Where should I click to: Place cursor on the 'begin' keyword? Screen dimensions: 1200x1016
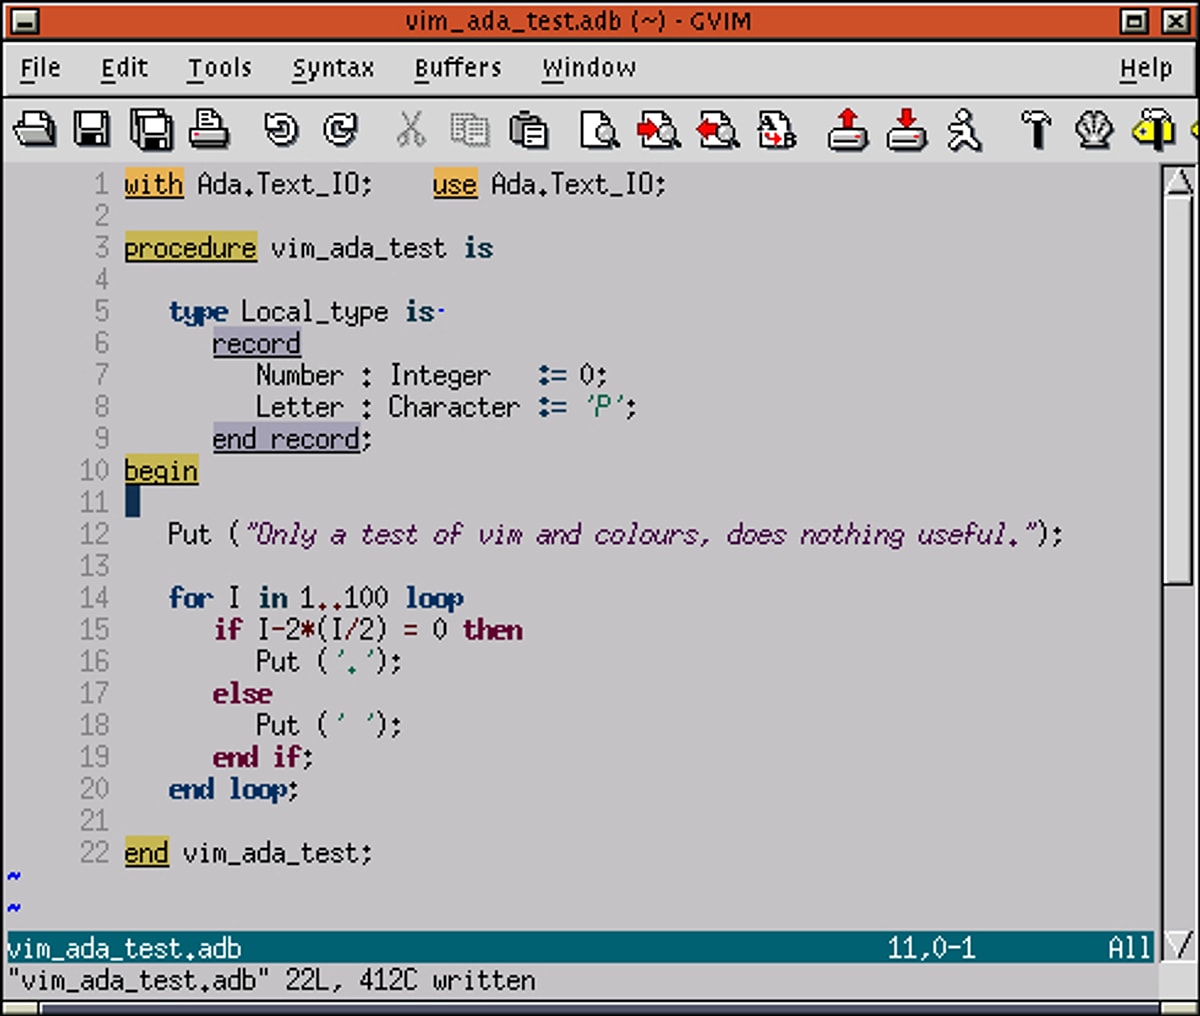161,470
